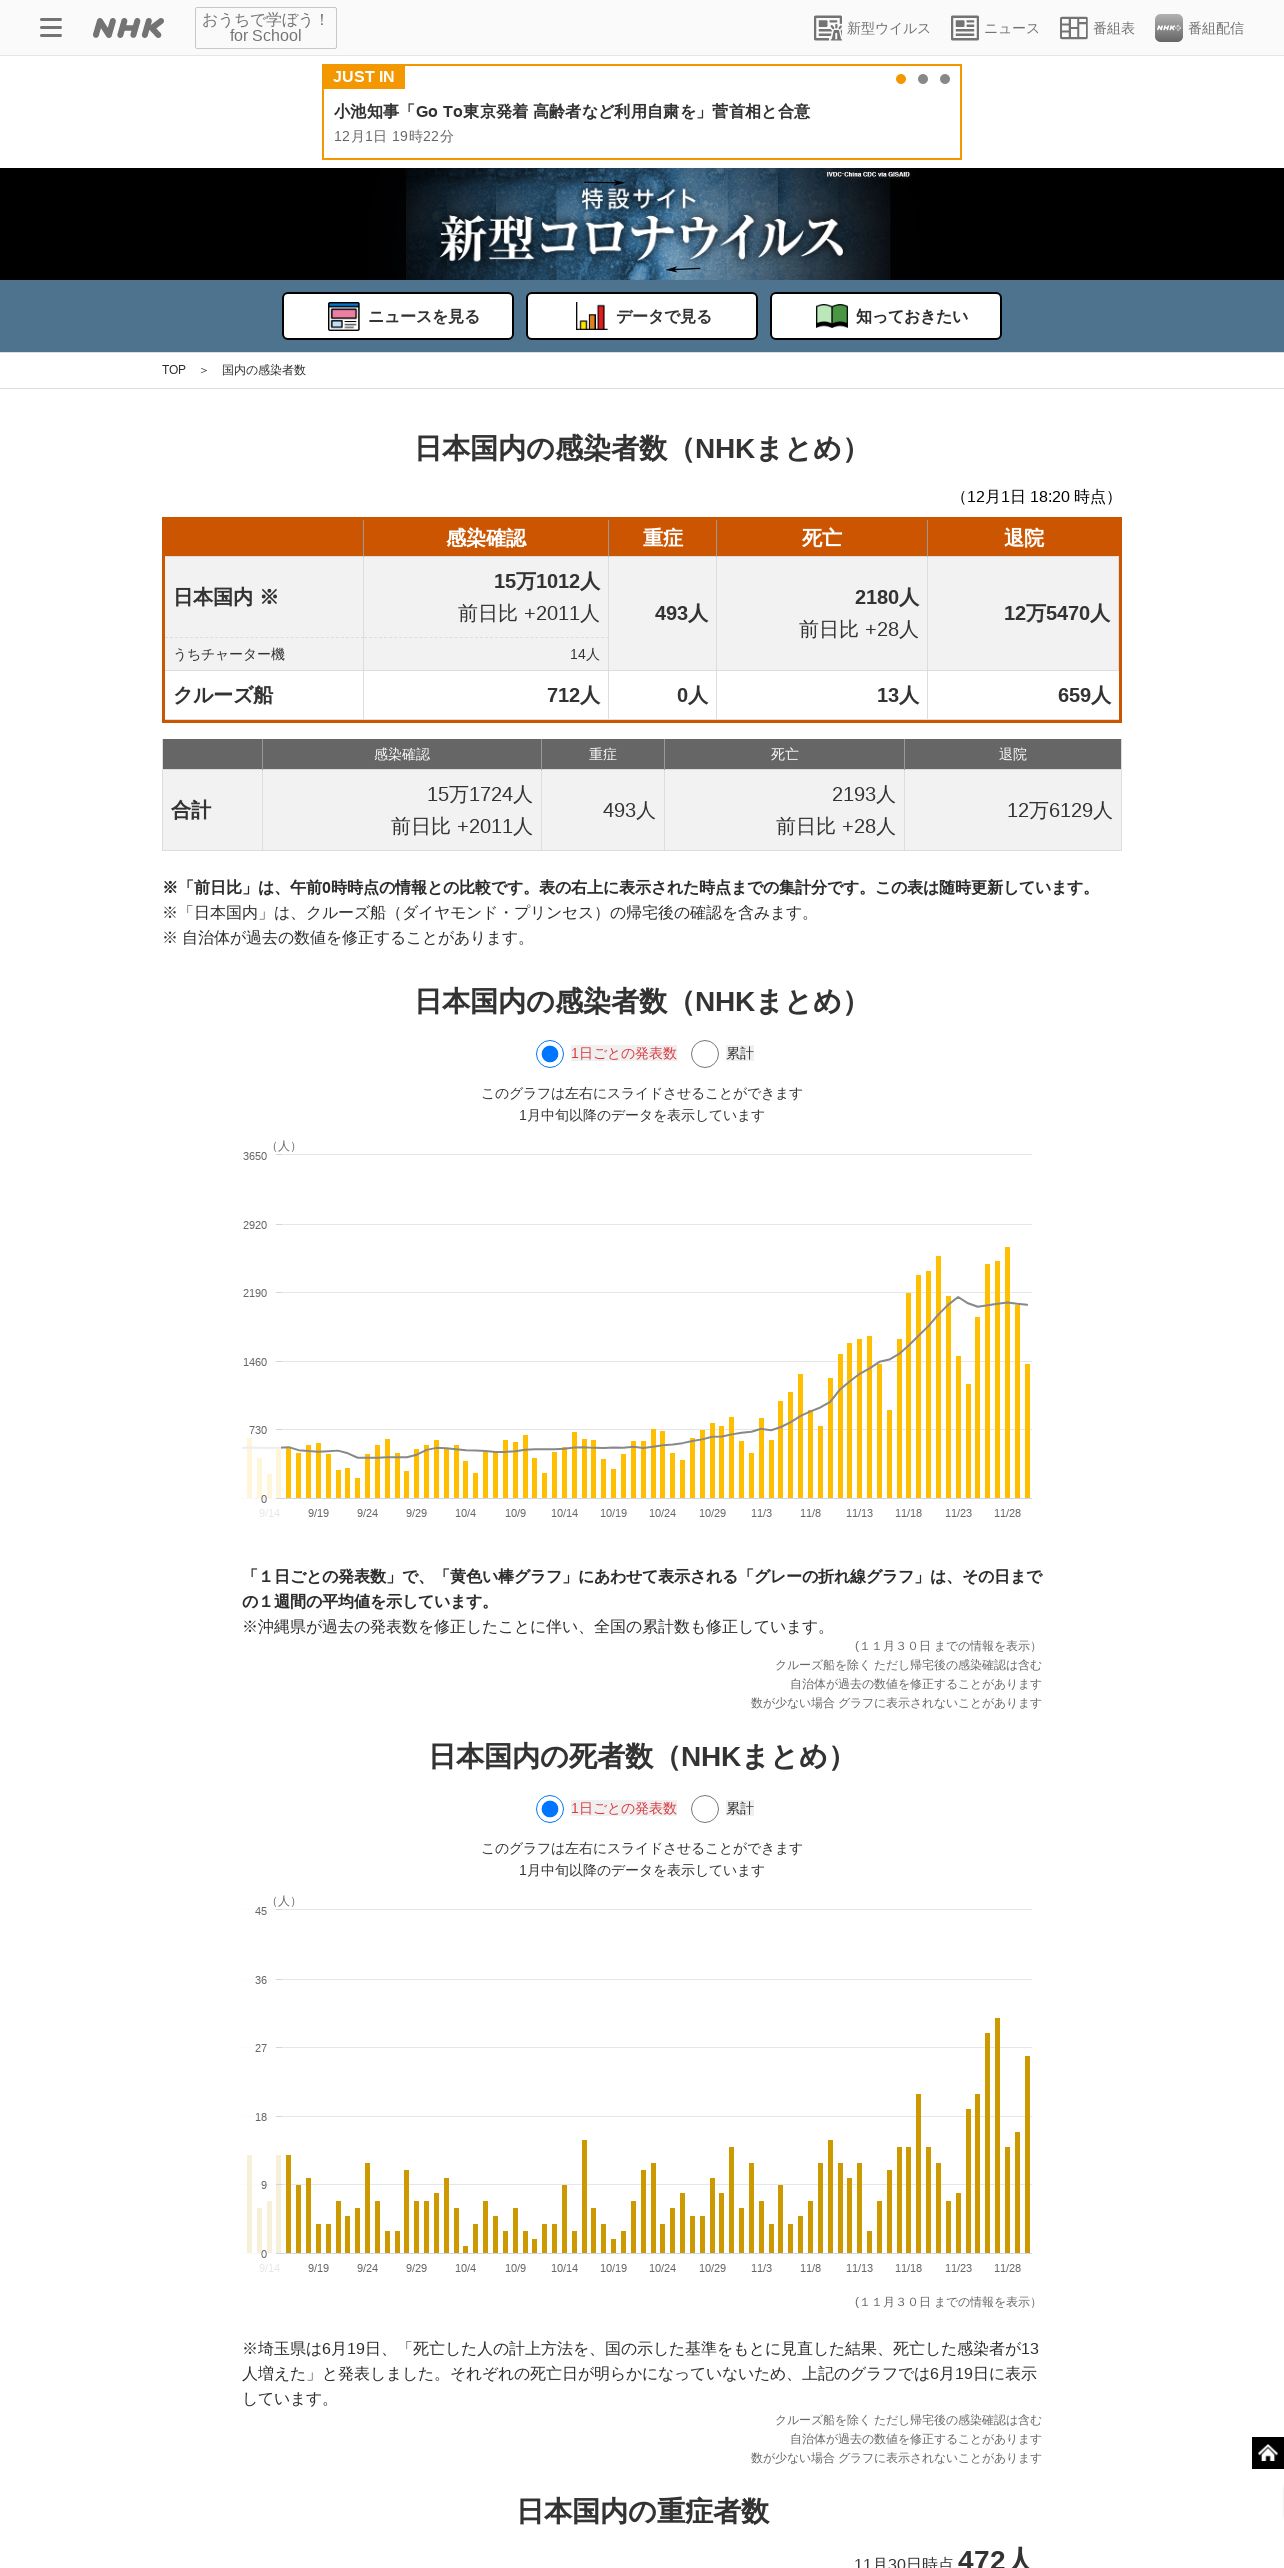Click the 感染確認 column header in the orange table
The image size is (1284, 2568).
[486, 538]
